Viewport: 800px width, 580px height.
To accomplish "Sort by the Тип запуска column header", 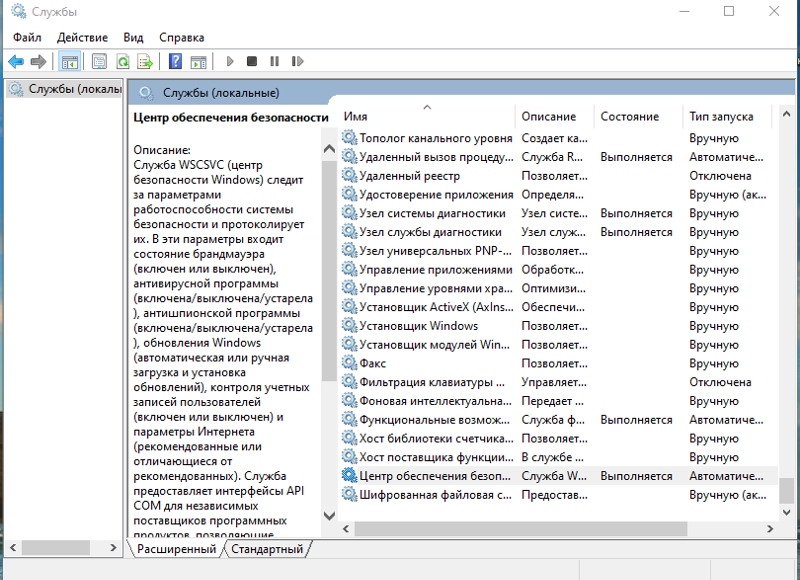I will [728, 116].
